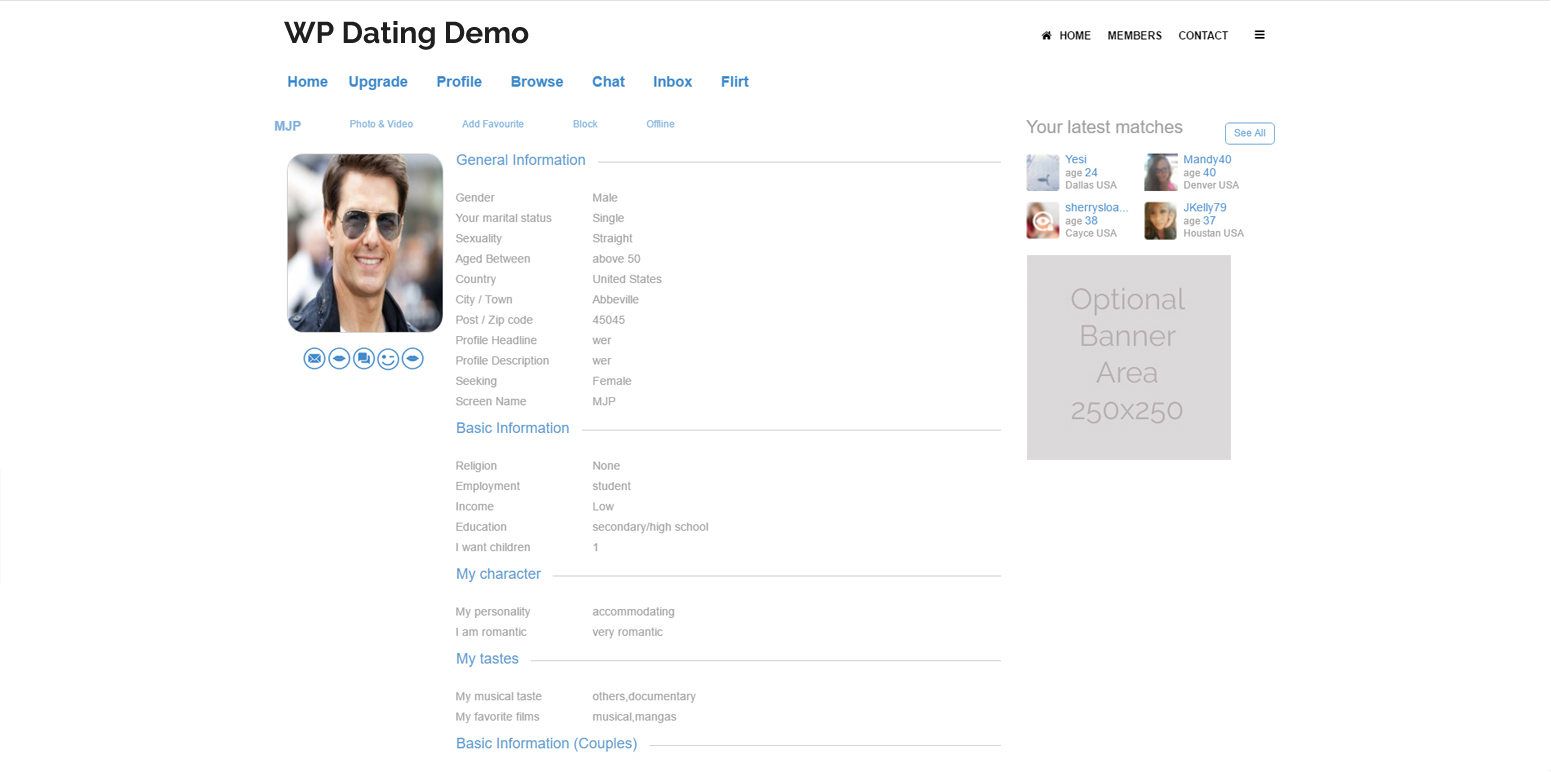Click the Offline status link

[660, 124]
